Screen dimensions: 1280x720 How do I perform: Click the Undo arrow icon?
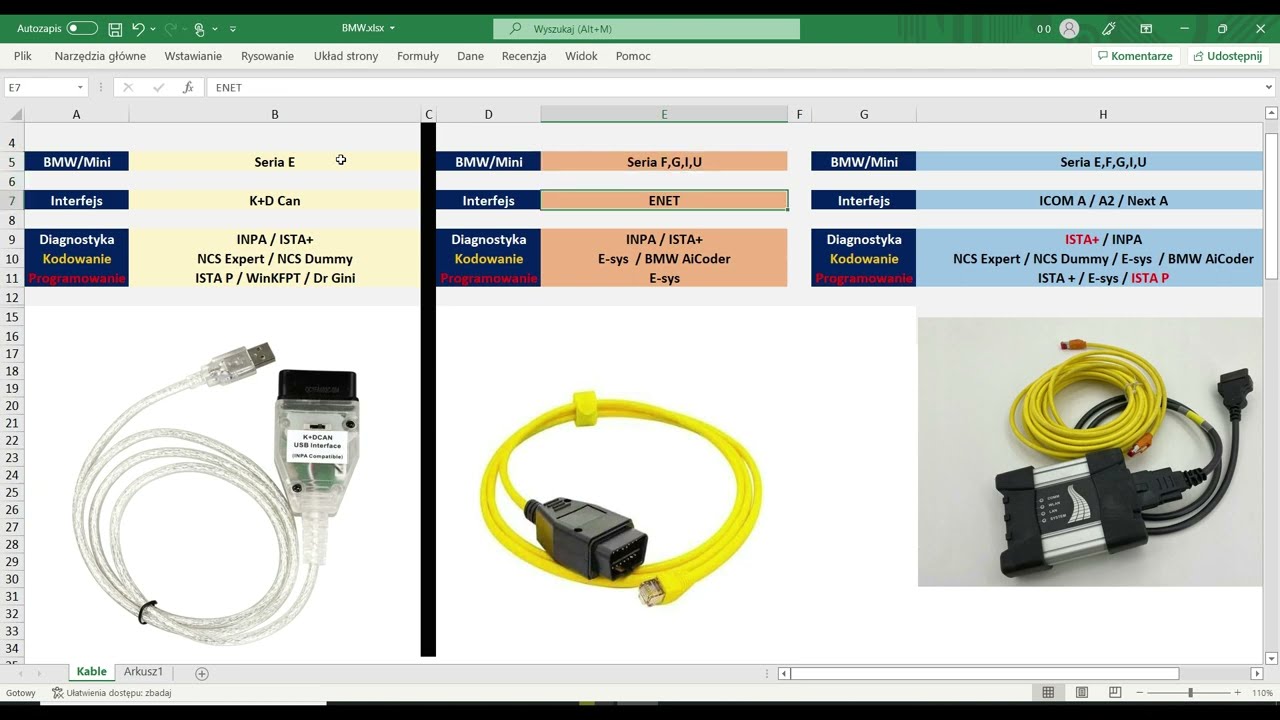[x=138, y=29]
